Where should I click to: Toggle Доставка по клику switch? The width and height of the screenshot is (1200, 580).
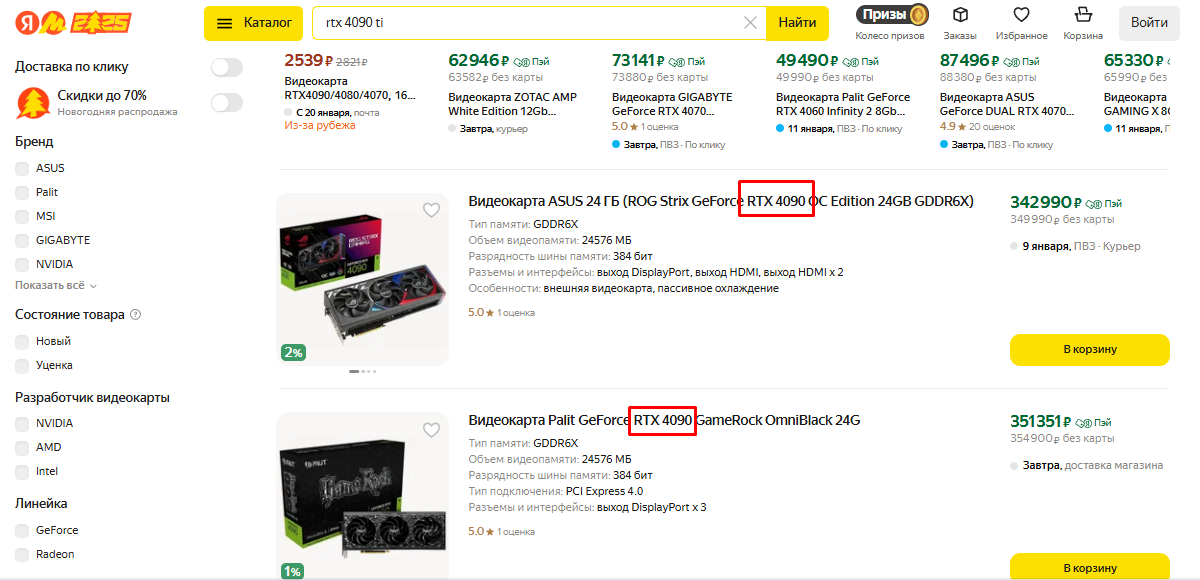[x=227, y=67]
